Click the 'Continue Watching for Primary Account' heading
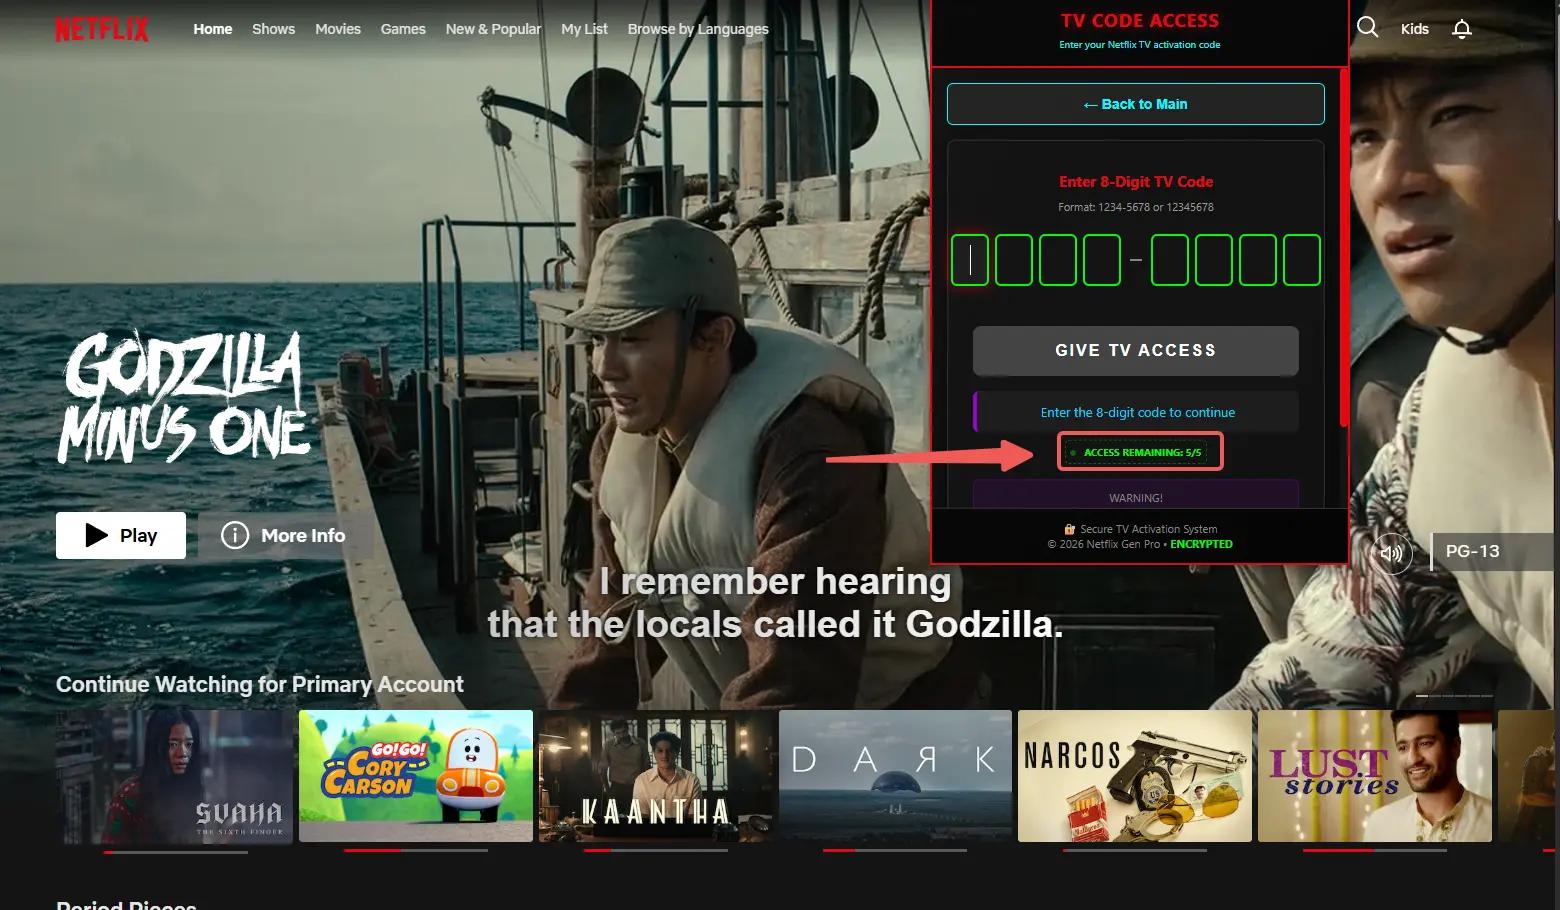 coord(260,684)
